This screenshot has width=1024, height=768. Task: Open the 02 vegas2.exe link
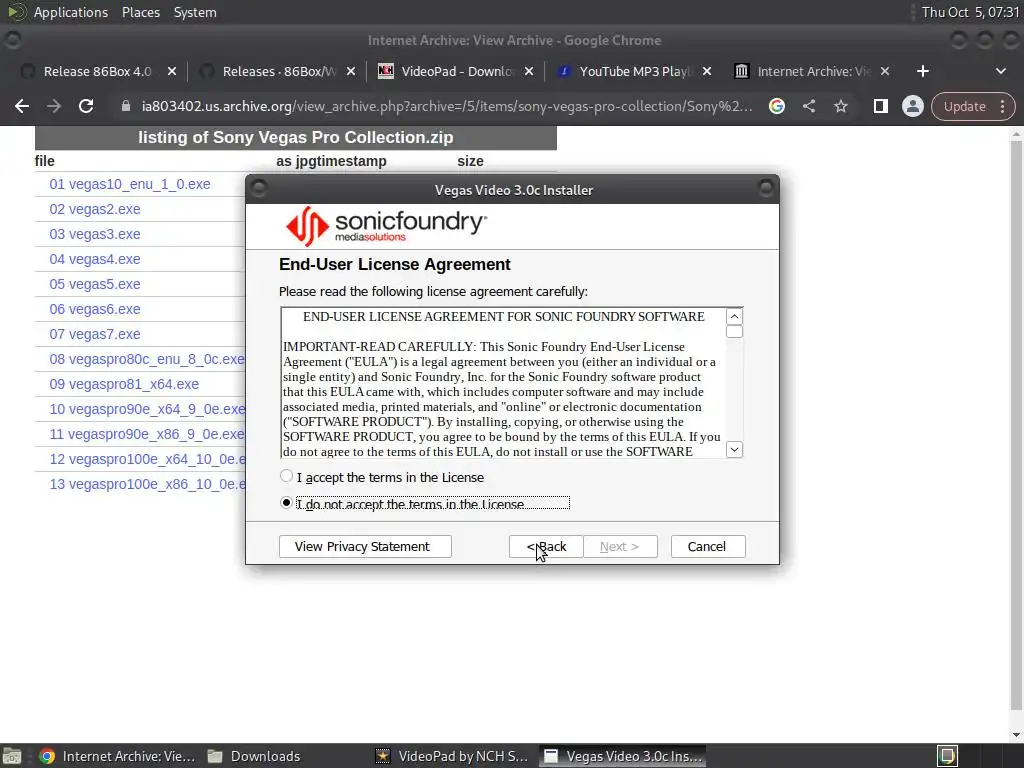click(95, 209)
